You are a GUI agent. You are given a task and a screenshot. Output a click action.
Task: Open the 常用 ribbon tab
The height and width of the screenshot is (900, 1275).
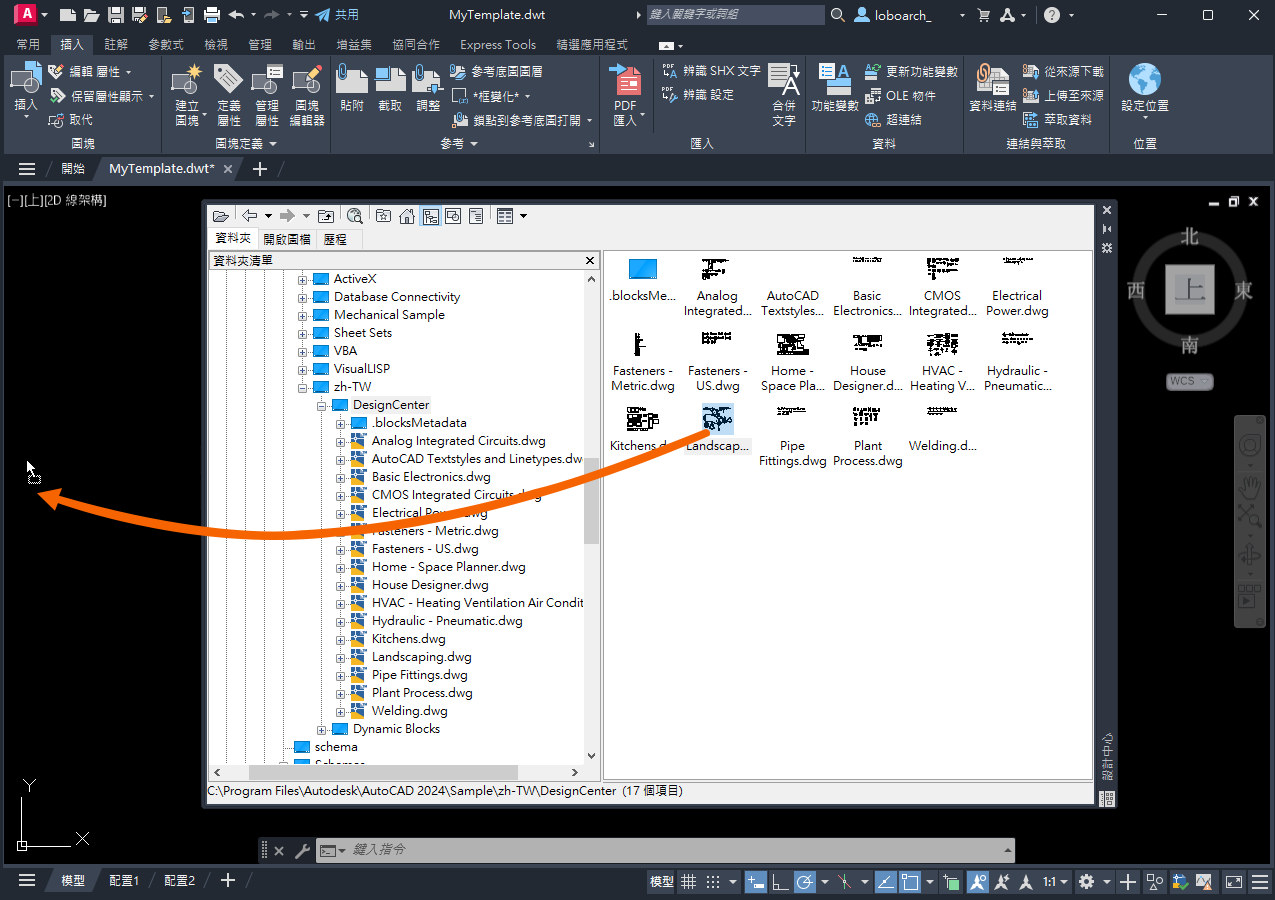28,45
